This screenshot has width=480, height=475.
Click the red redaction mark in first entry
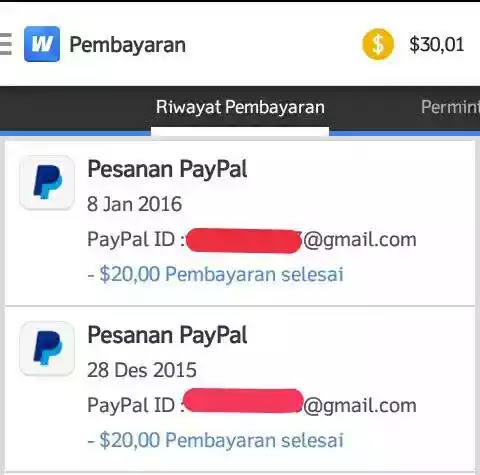[243, 241]
